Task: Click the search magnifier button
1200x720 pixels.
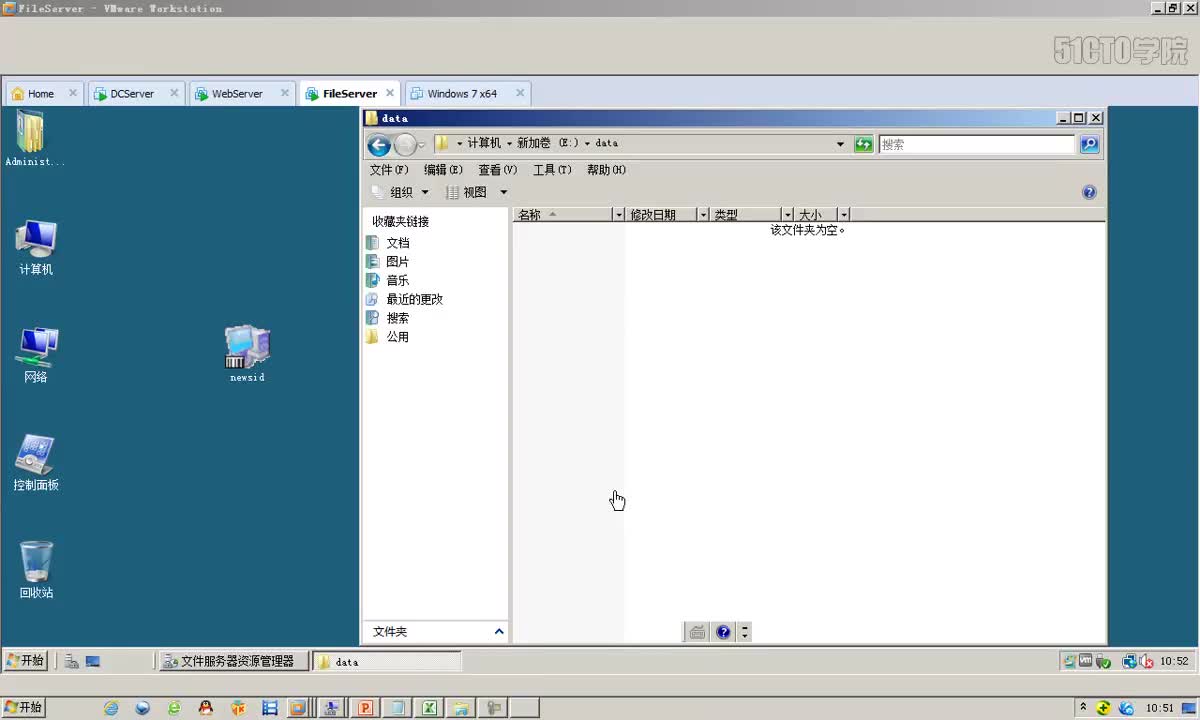Action: click(x=1089, y=144)
